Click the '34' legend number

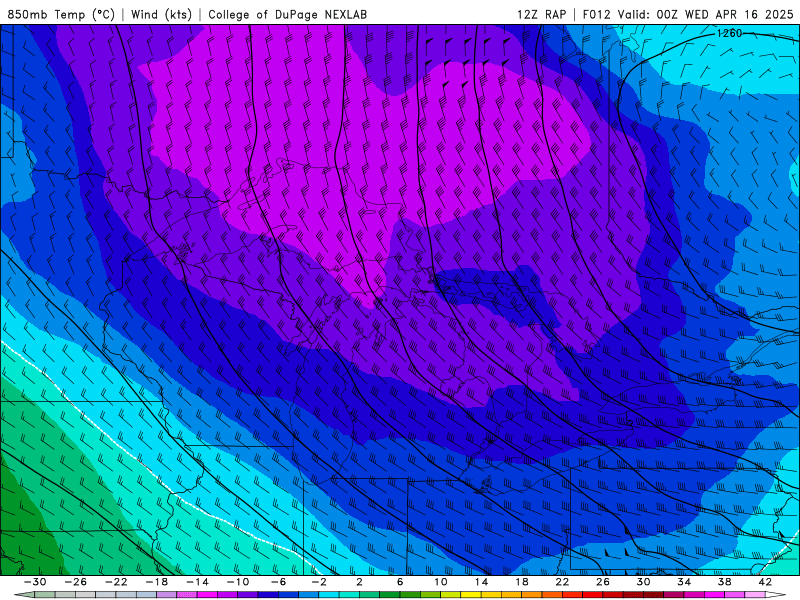[x=684, y=582]
